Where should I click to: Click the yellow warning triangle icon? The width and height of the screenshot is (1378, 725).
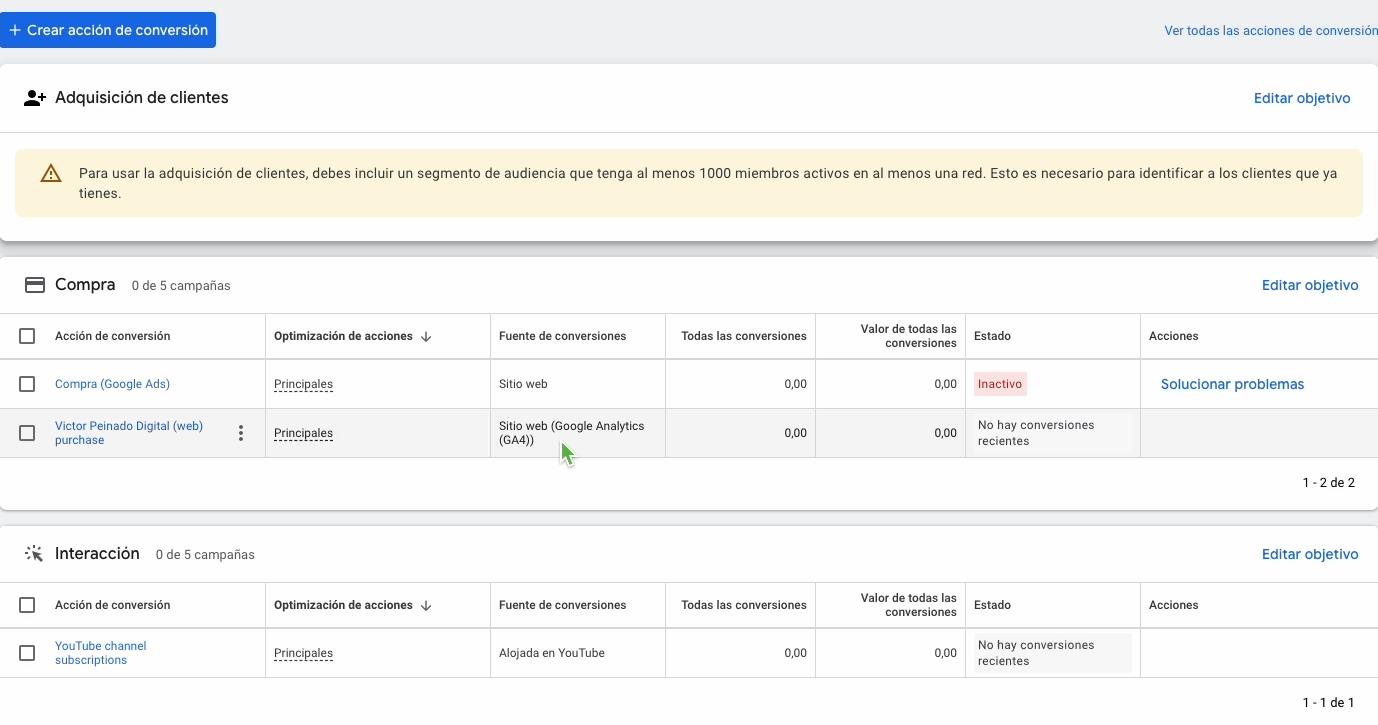click(51, 174)
